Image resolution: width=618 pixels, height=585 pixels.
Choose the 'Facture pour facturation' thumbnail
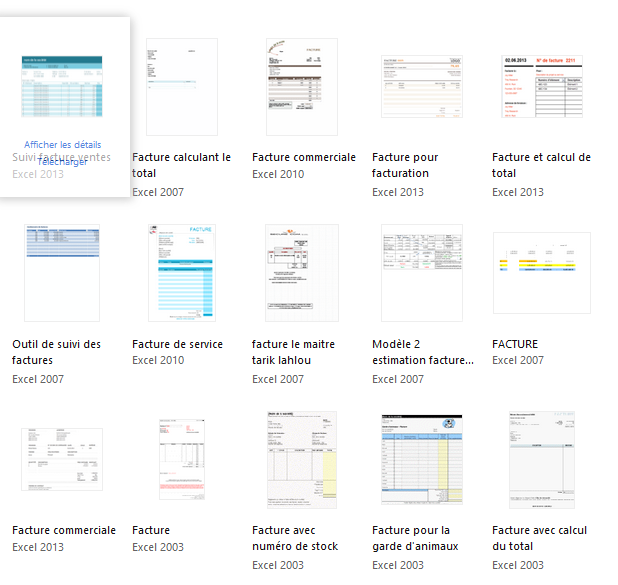pyautogui.click(x=422, y=87)
